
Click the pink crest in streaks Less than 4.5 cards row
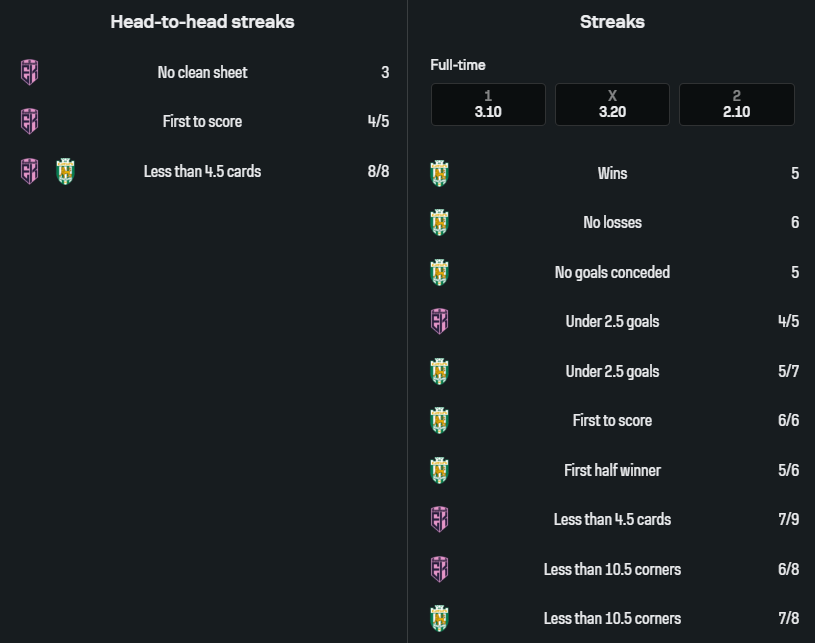(x=439, y=519)
